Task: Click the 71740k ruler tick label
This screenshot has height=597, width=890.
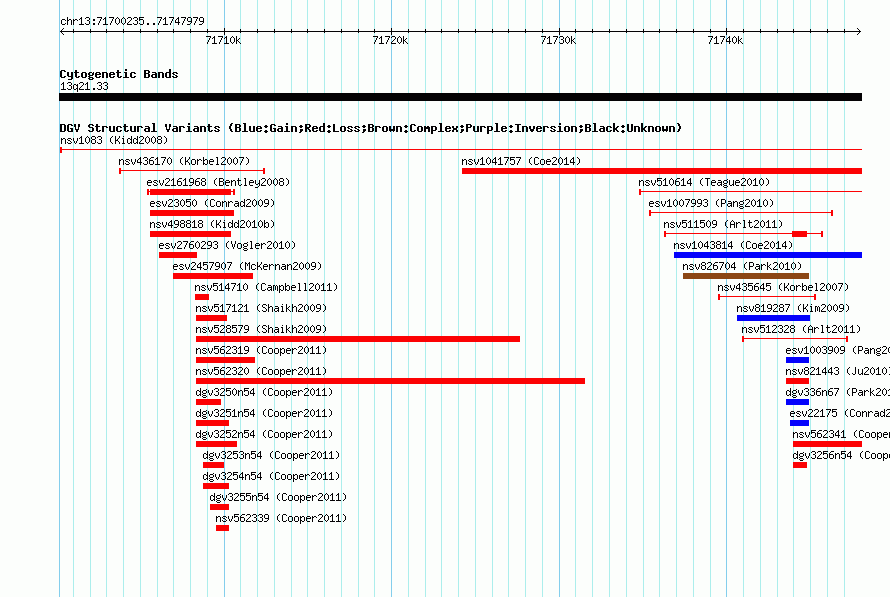Action: (725, 40)
